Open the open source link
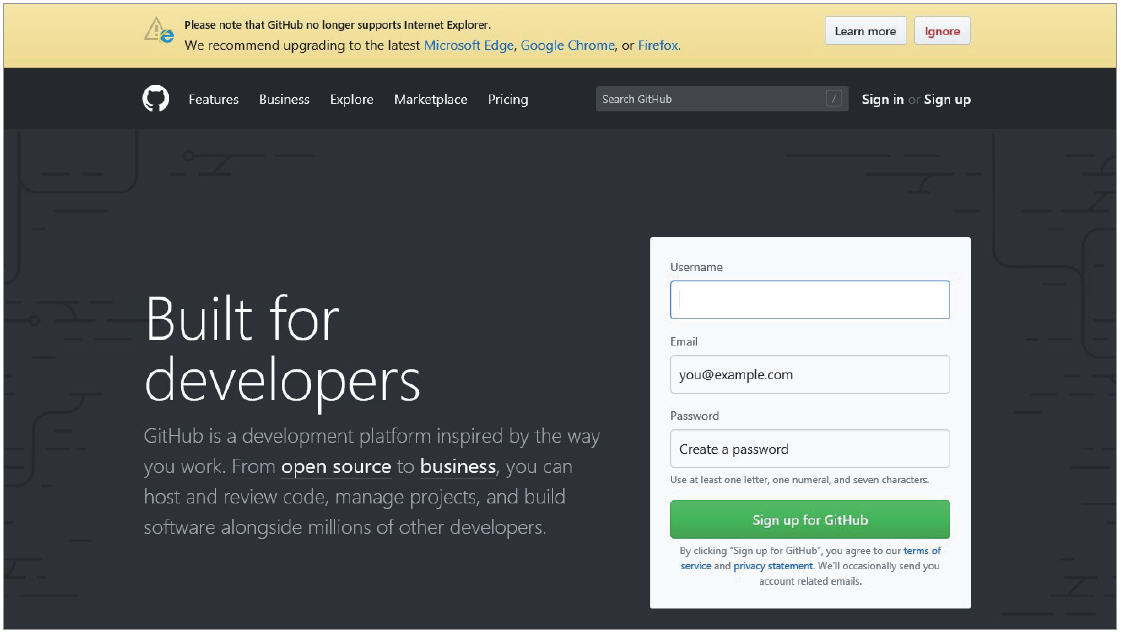The image size is (1124, 634). 336,467
